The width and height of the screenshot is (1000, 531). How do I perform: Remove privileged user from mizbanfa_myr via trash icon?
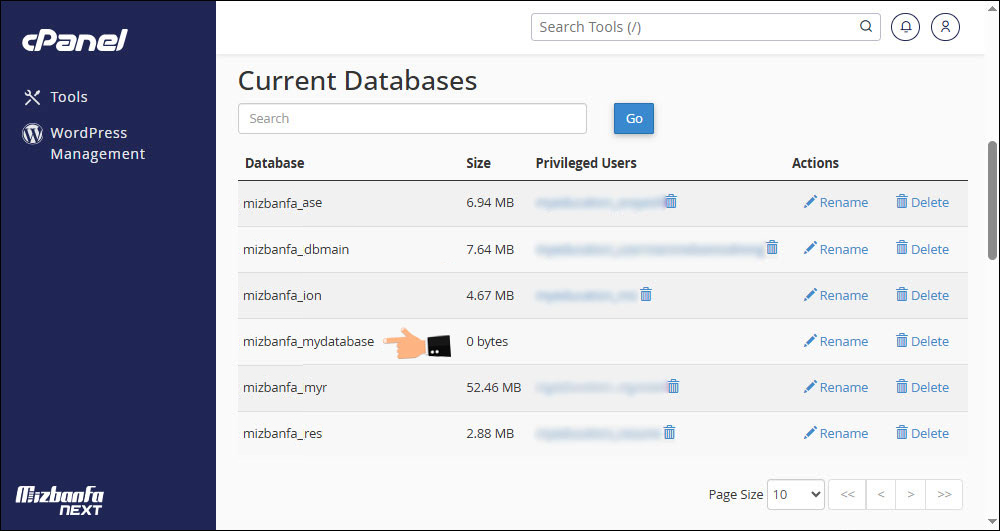point(673,387)
